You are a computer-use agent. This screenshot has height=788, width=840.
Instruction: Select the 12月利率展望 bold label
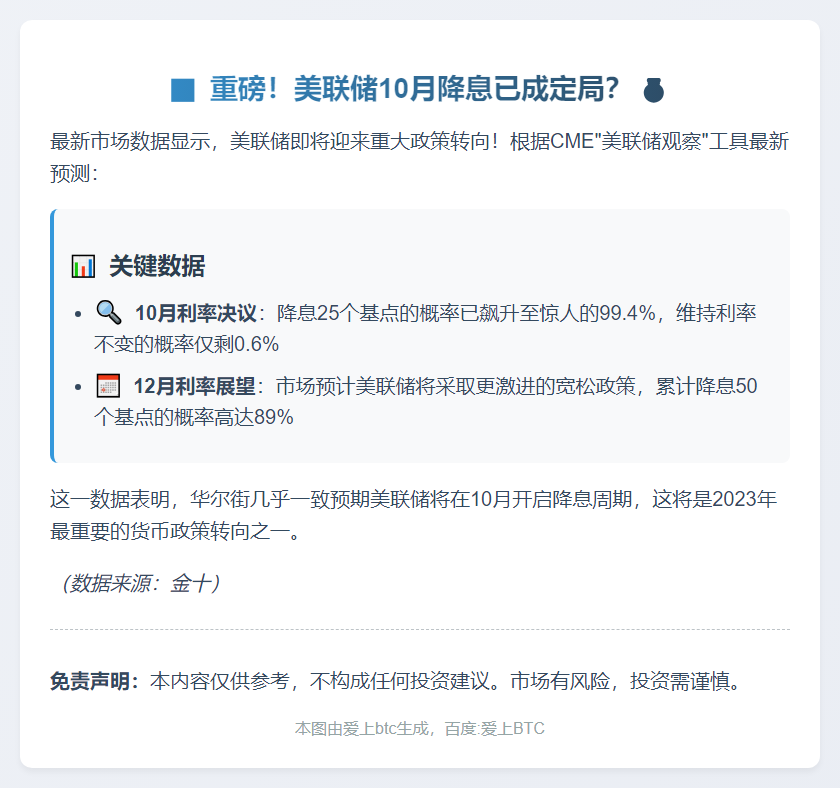pyautogui.click(x=195, y=386)
